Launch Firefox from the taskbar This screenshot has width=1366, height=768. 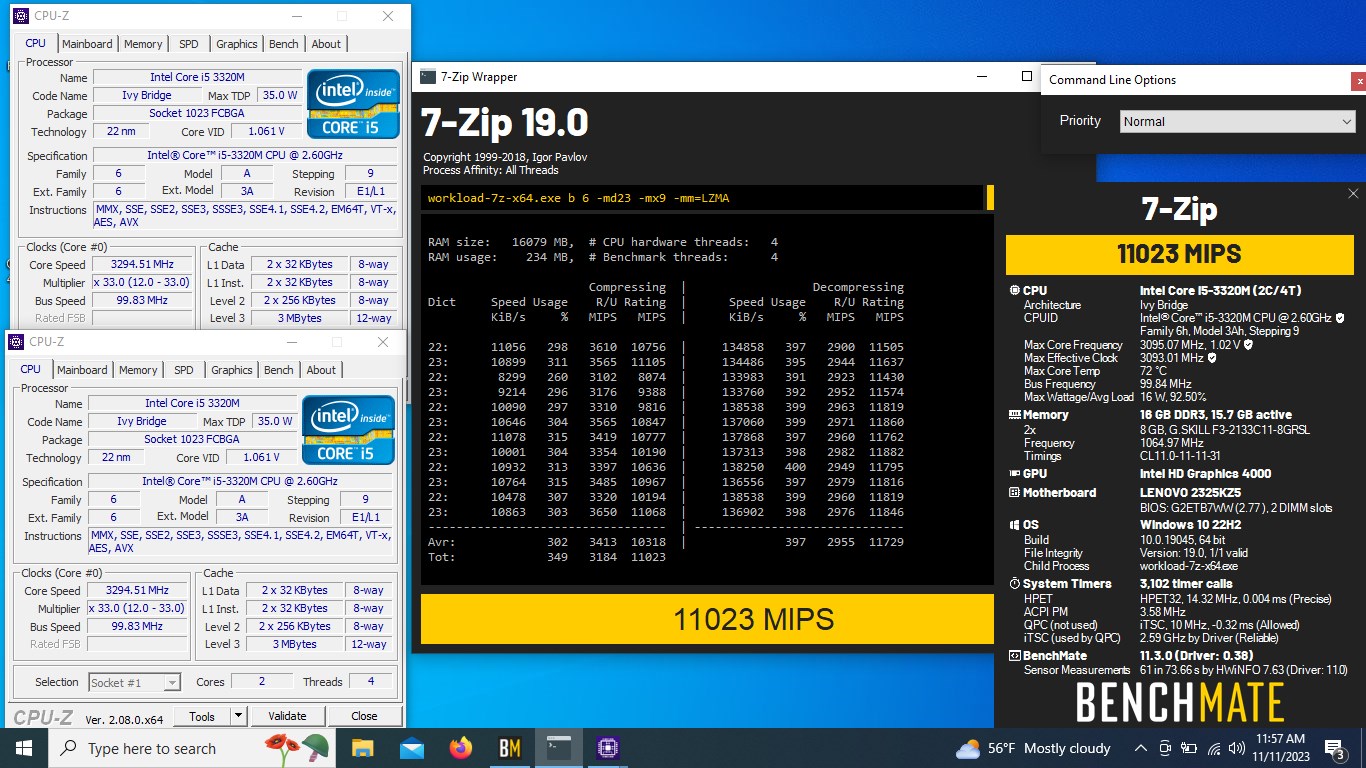tap(460, 748)
